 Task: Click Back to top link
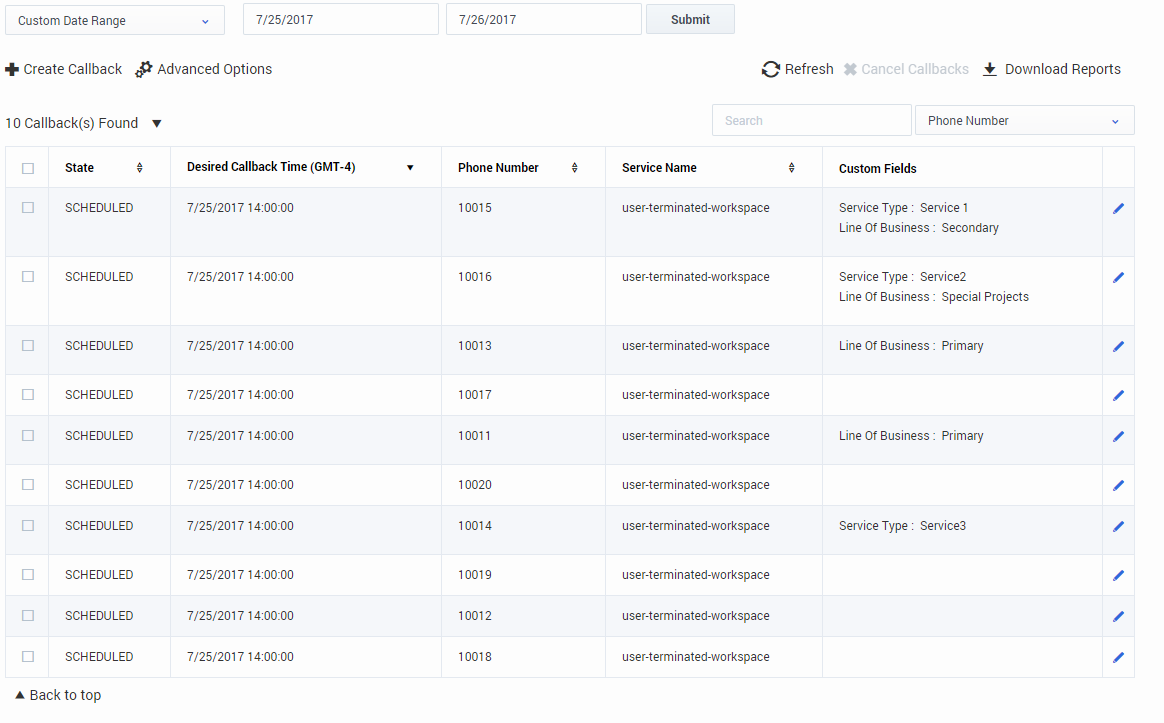pyautogui.click(x=65, y=695)
